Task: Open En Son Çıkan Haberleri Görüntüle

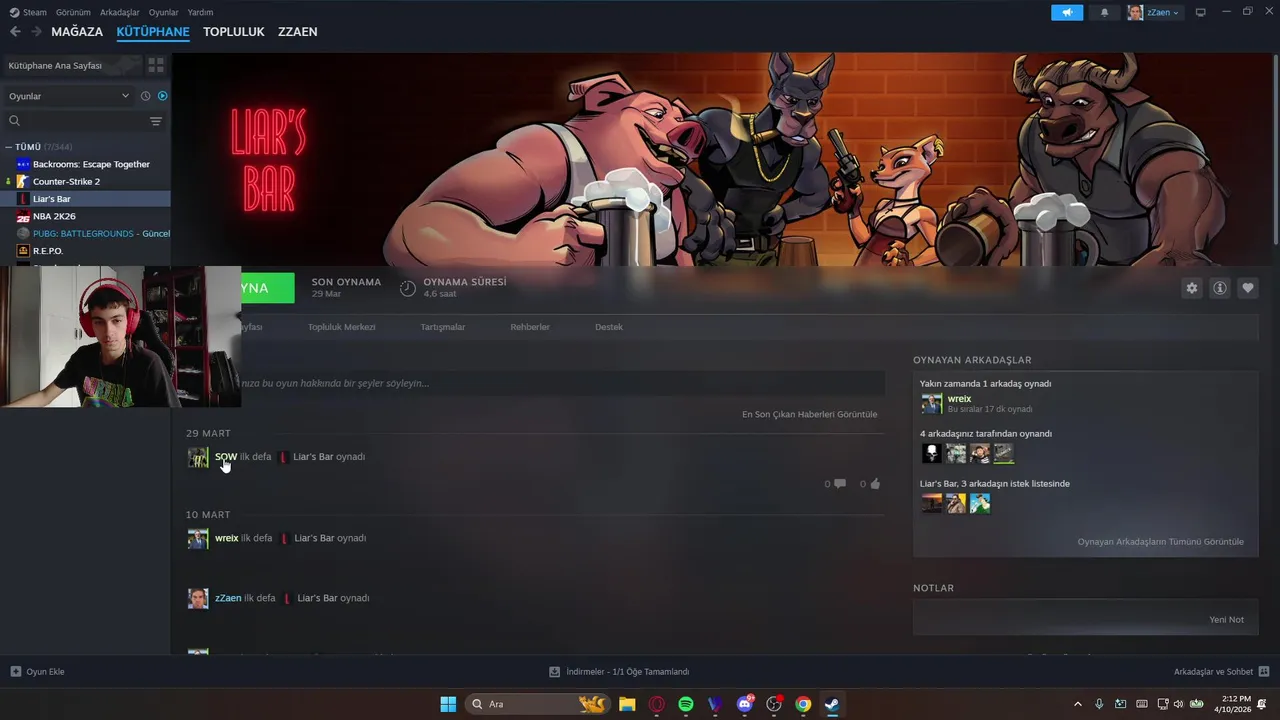Action: pos(809,414)
